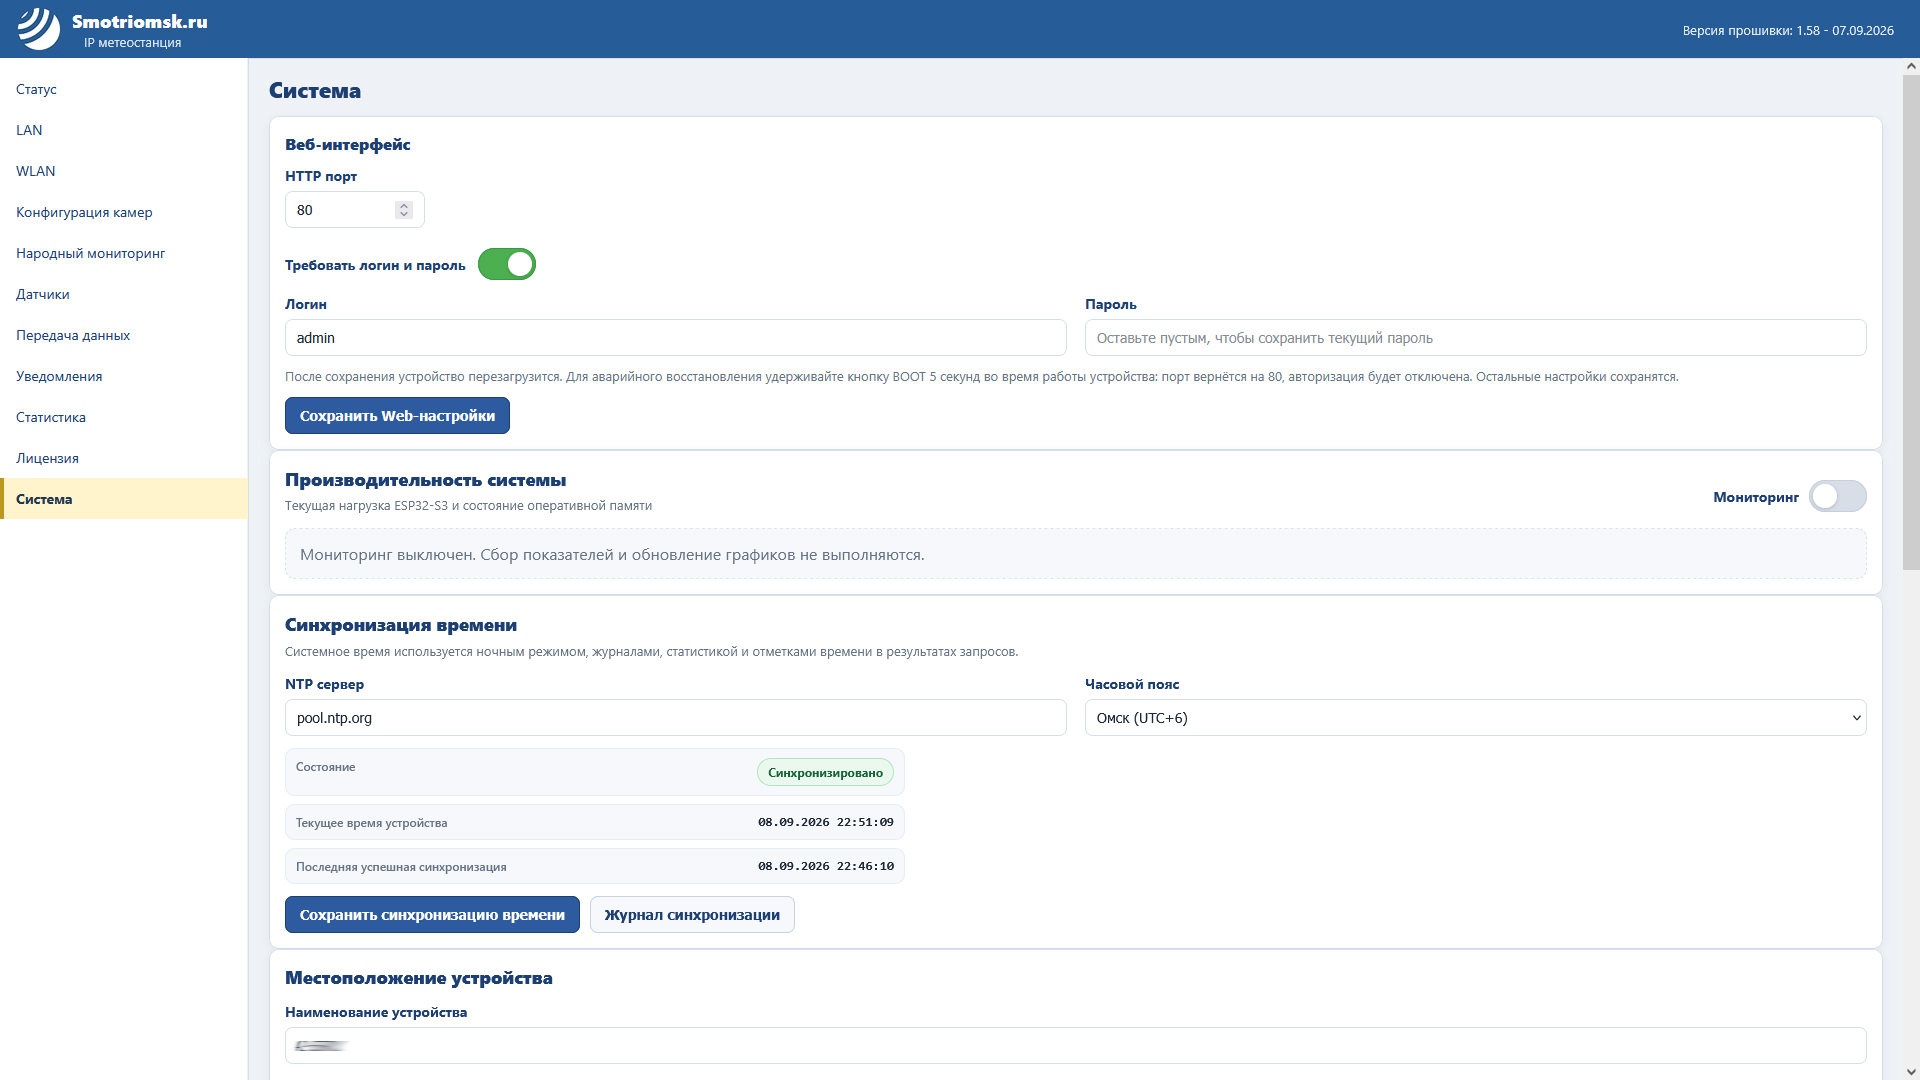The image size is (1920, 1080).
Task: Click Сохранить Web-настройки button
Action: pyautogui.click(x=397, y=416)
